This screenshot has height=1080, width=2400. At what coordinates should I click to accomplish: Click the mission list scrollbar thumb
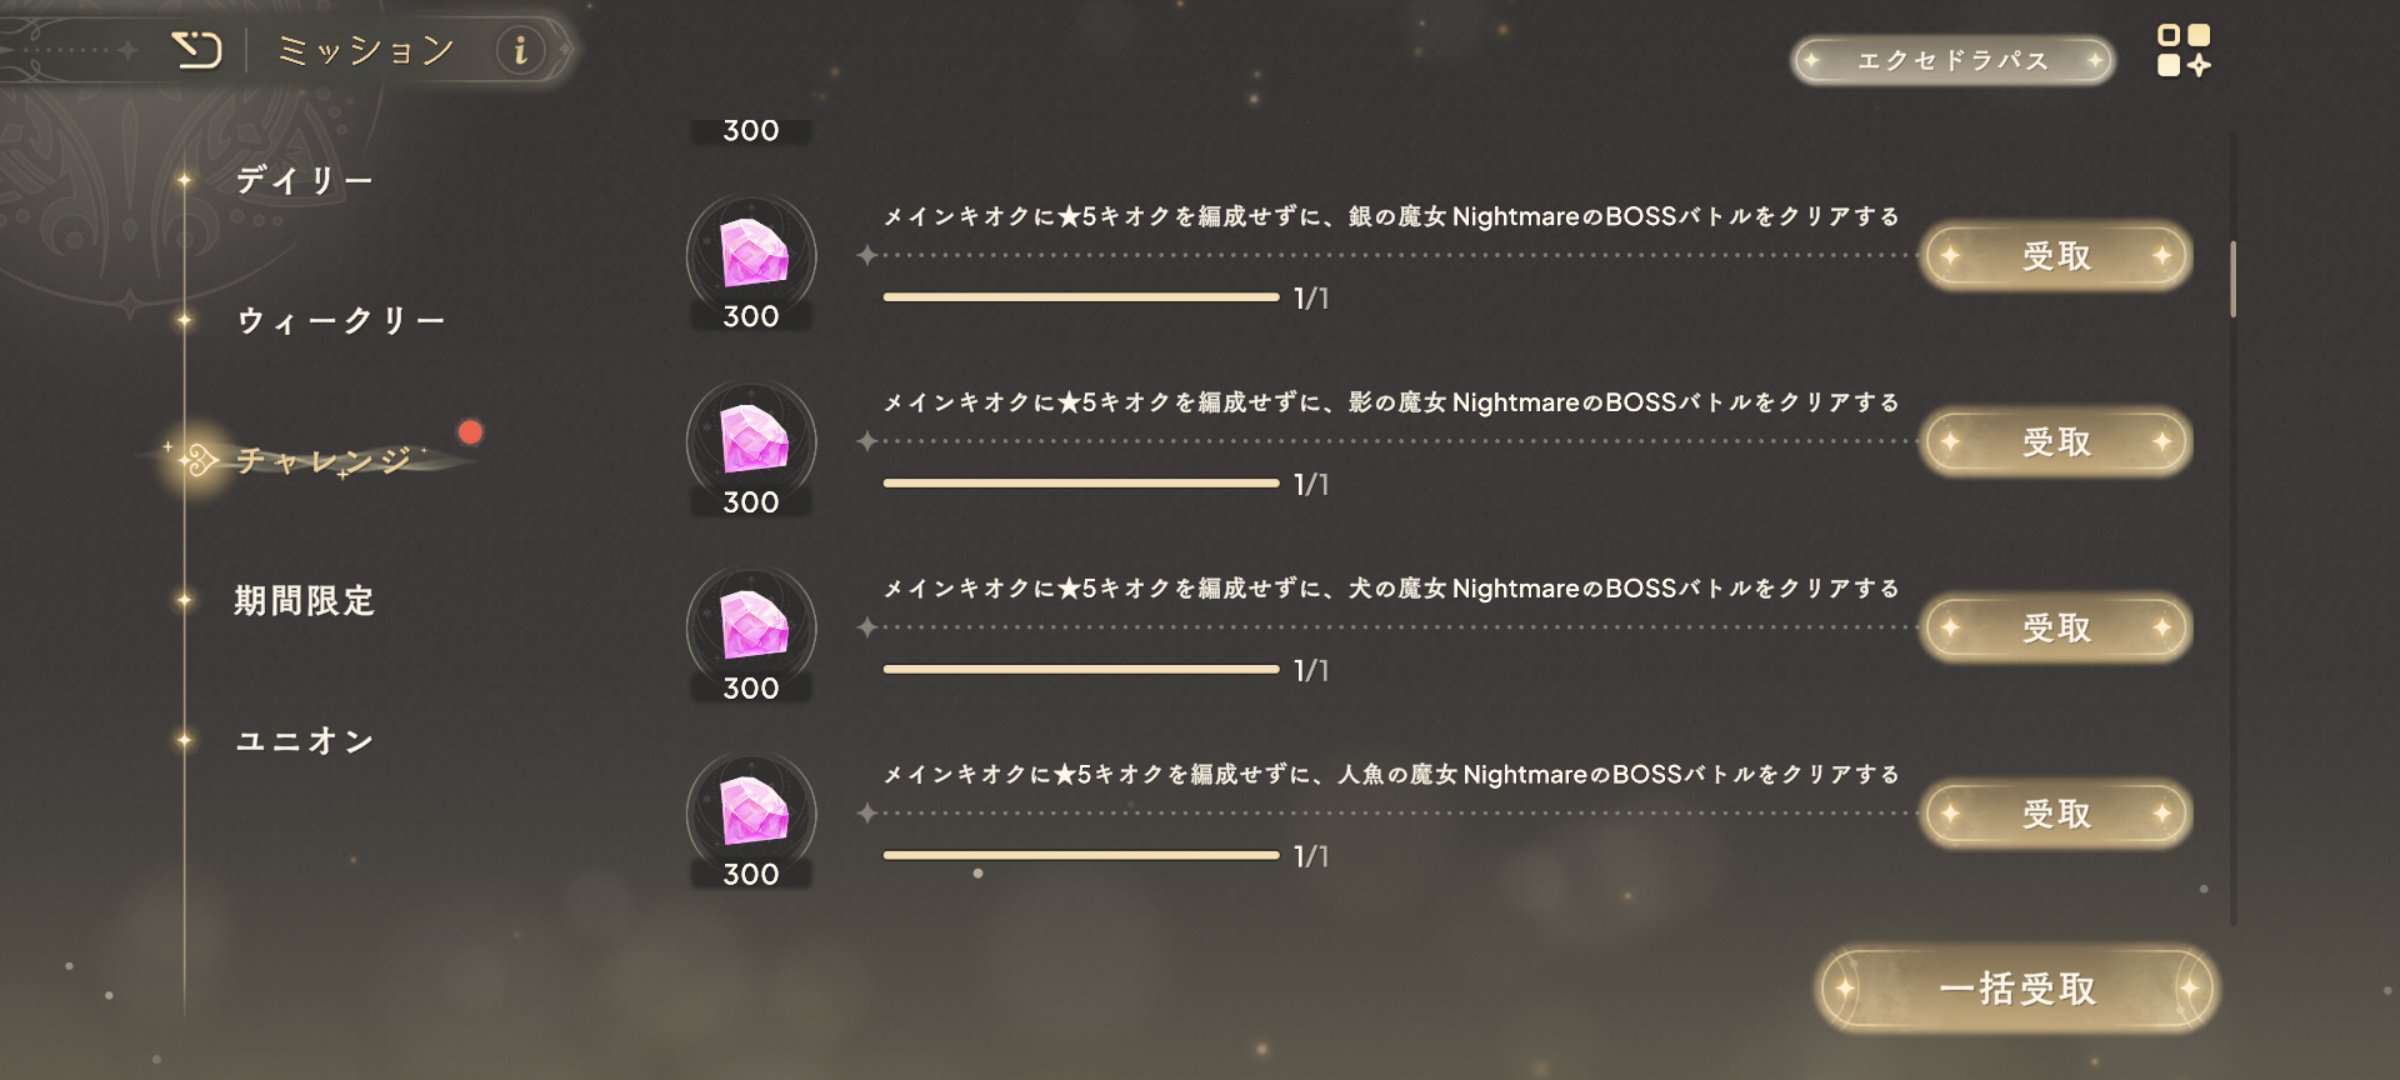tap(2233, 279)
